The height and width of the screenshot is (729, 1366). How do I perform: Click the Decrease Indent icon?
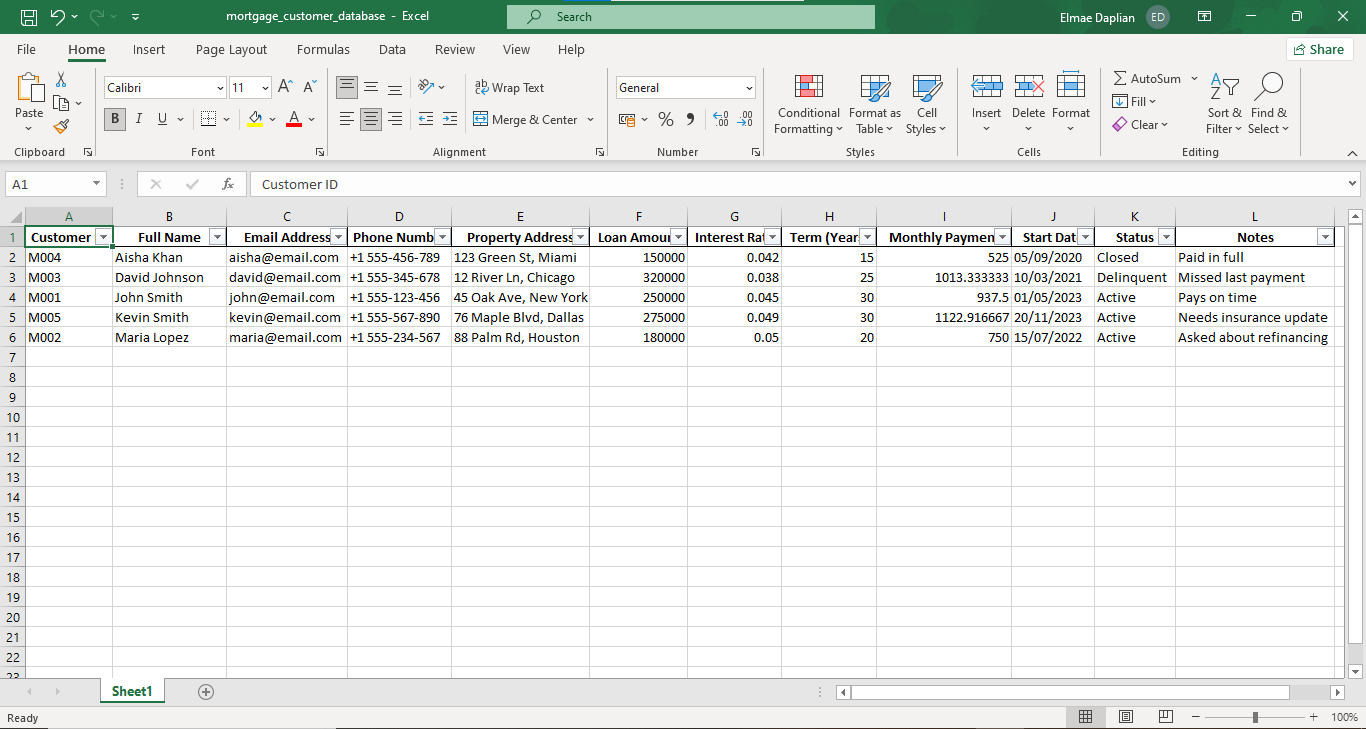[426, 119]
